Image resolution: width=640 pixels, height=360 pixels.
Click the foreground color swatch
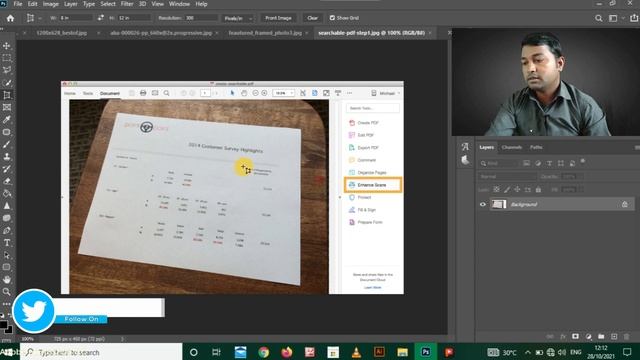click(3, 325)
